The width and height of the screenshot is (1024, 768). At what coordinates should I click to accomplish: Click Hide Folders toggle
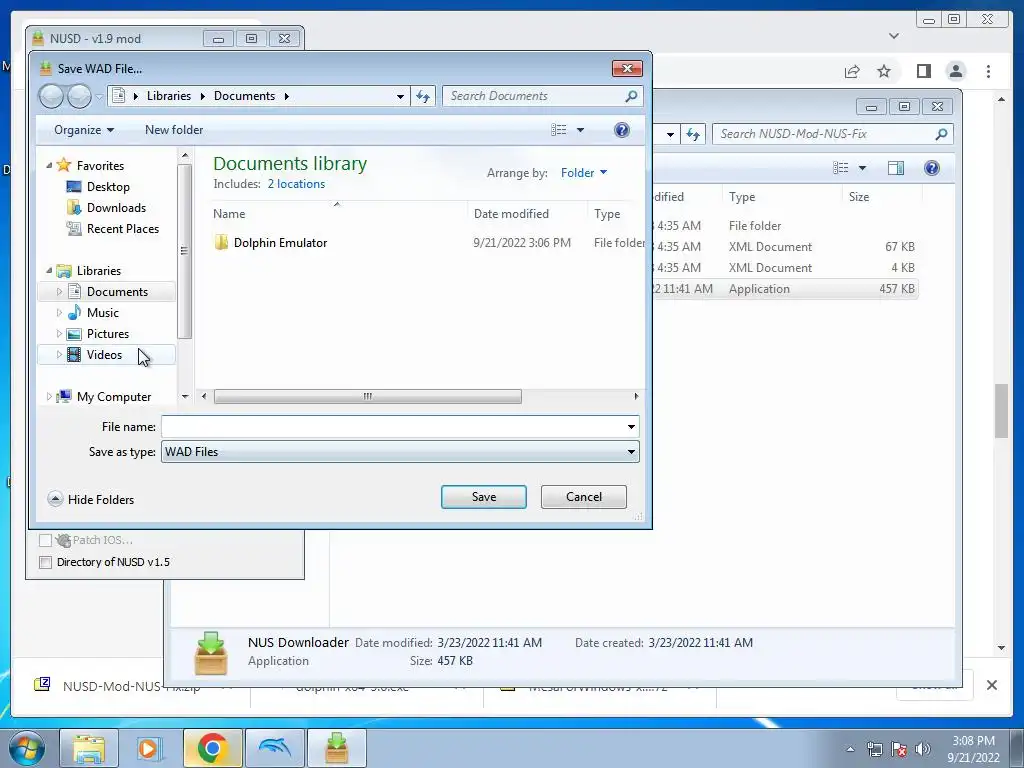(x=91, y=500)
